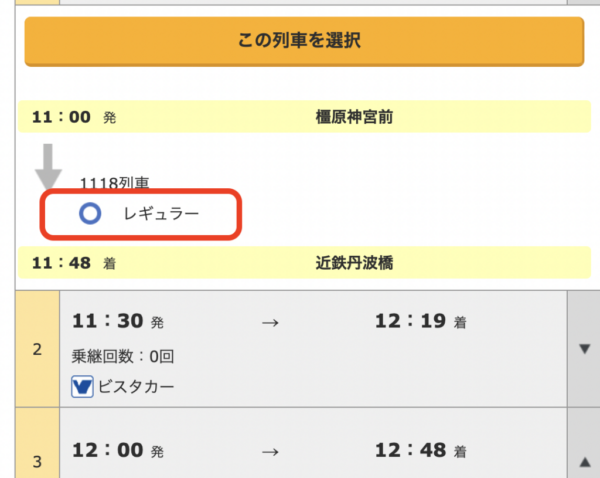Select row number 3 in the train list
Image resolution: width=600 pixels, height=478 pixels.
(37, 461)
